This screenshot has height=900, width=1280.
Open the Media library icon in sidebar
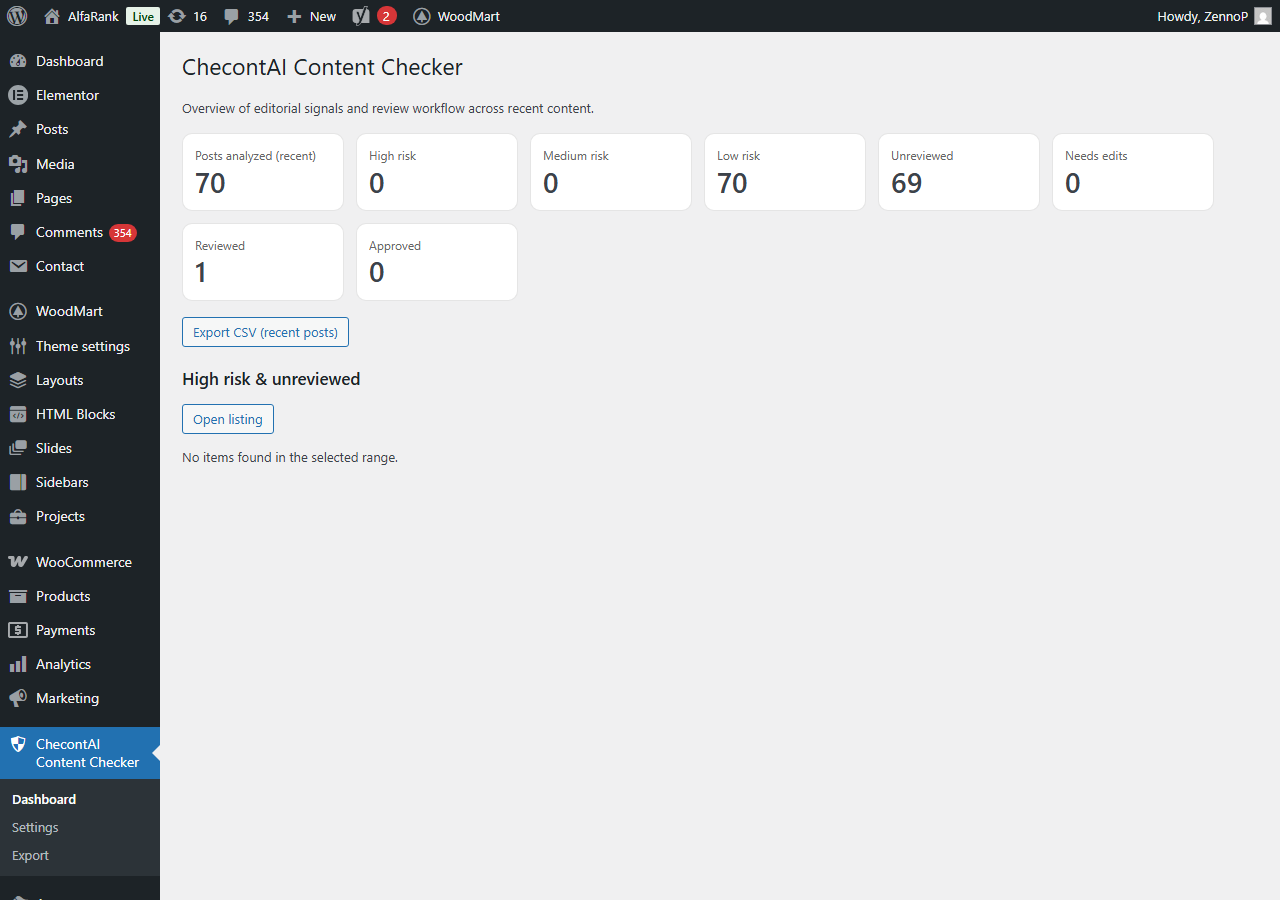pyautogui.click(x=17, y=164)
